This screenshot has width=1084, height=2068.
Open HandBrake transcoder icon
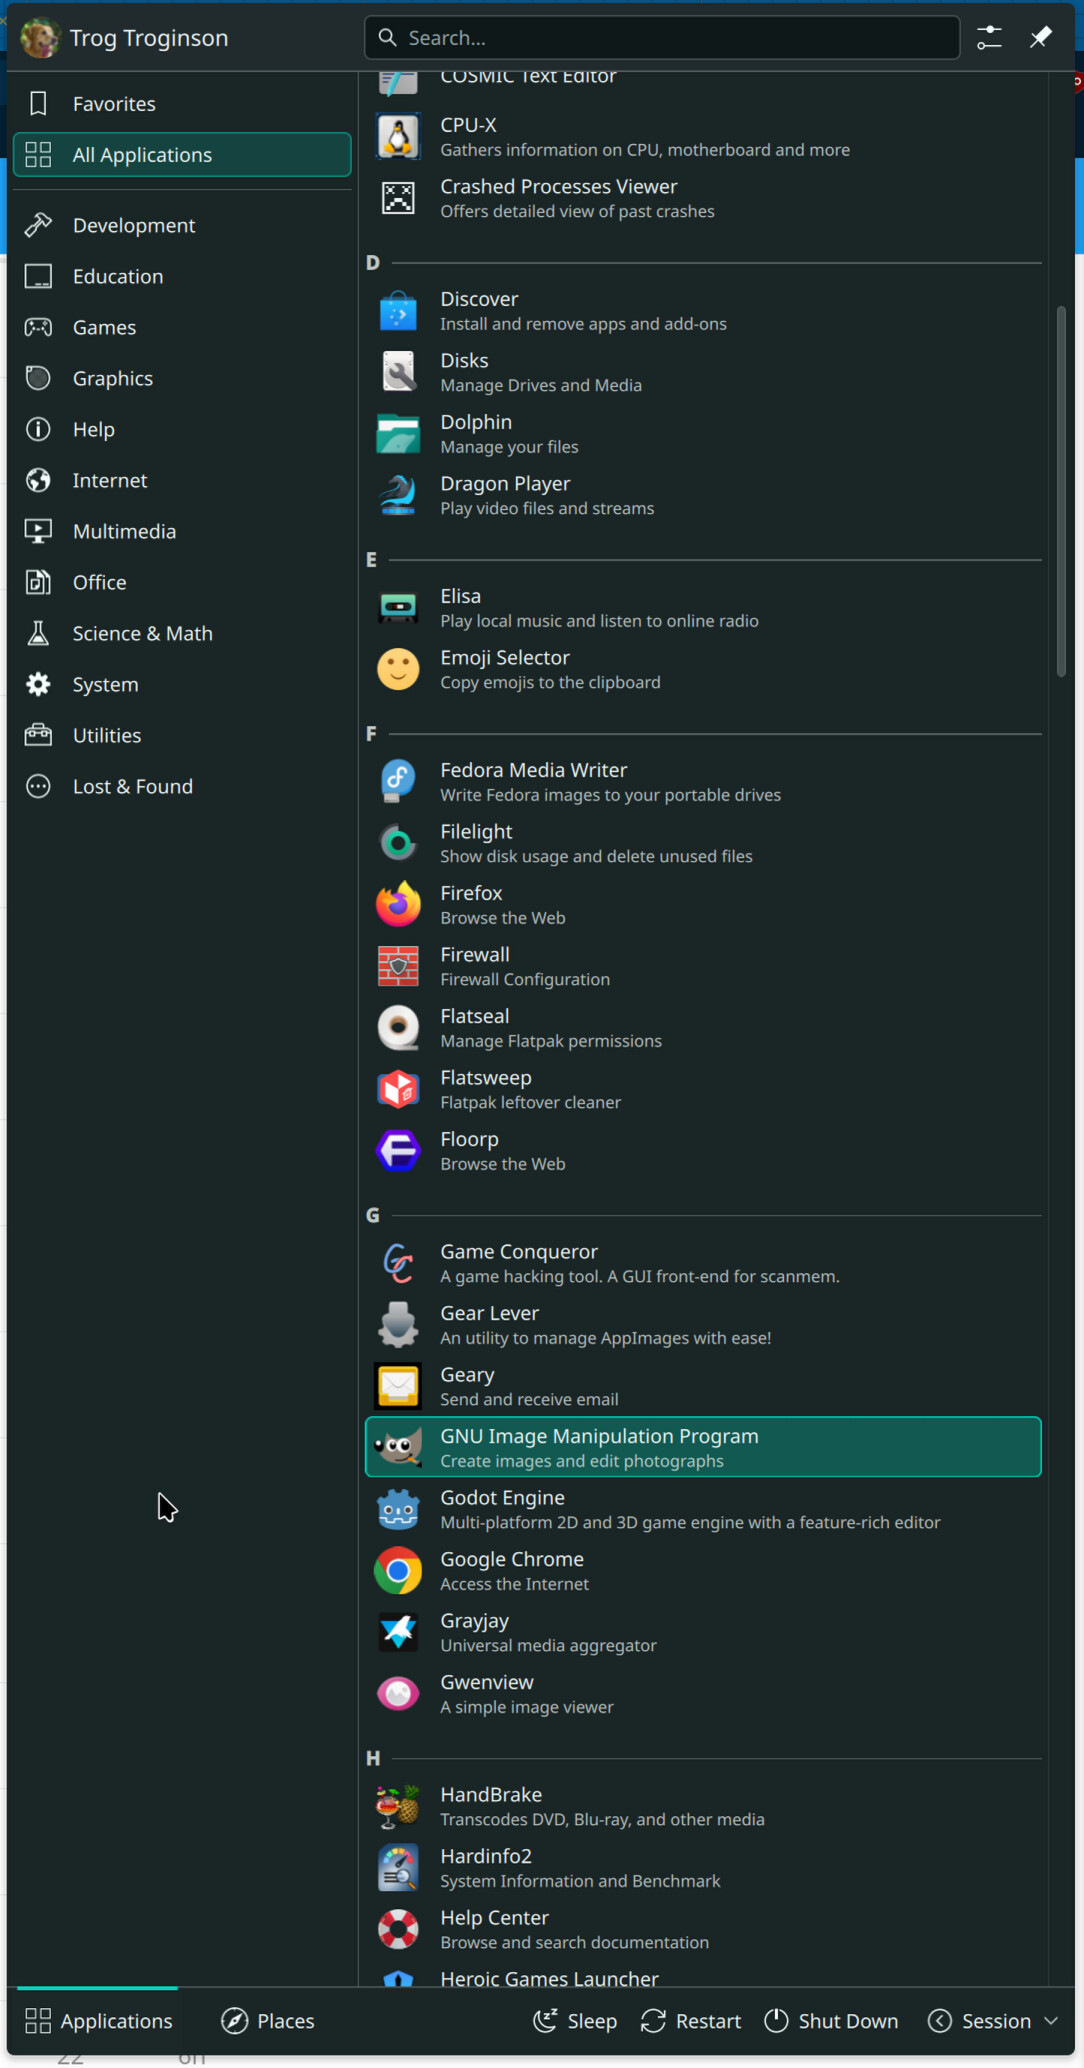(398, 1806)
